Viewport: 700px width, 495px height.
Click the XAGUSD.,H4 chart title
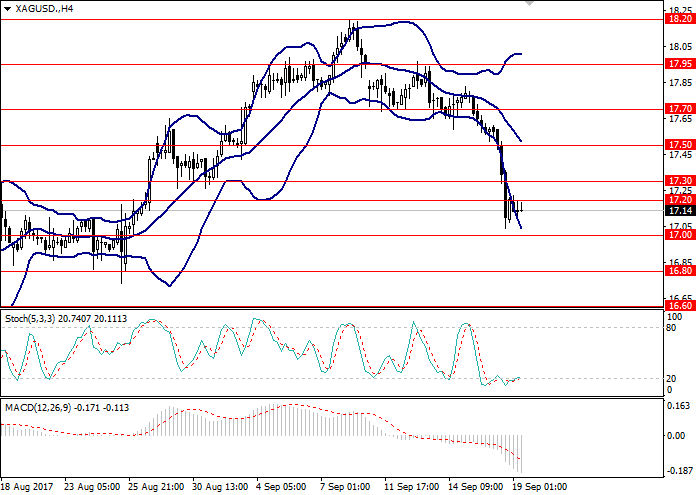tap(44, 8)
